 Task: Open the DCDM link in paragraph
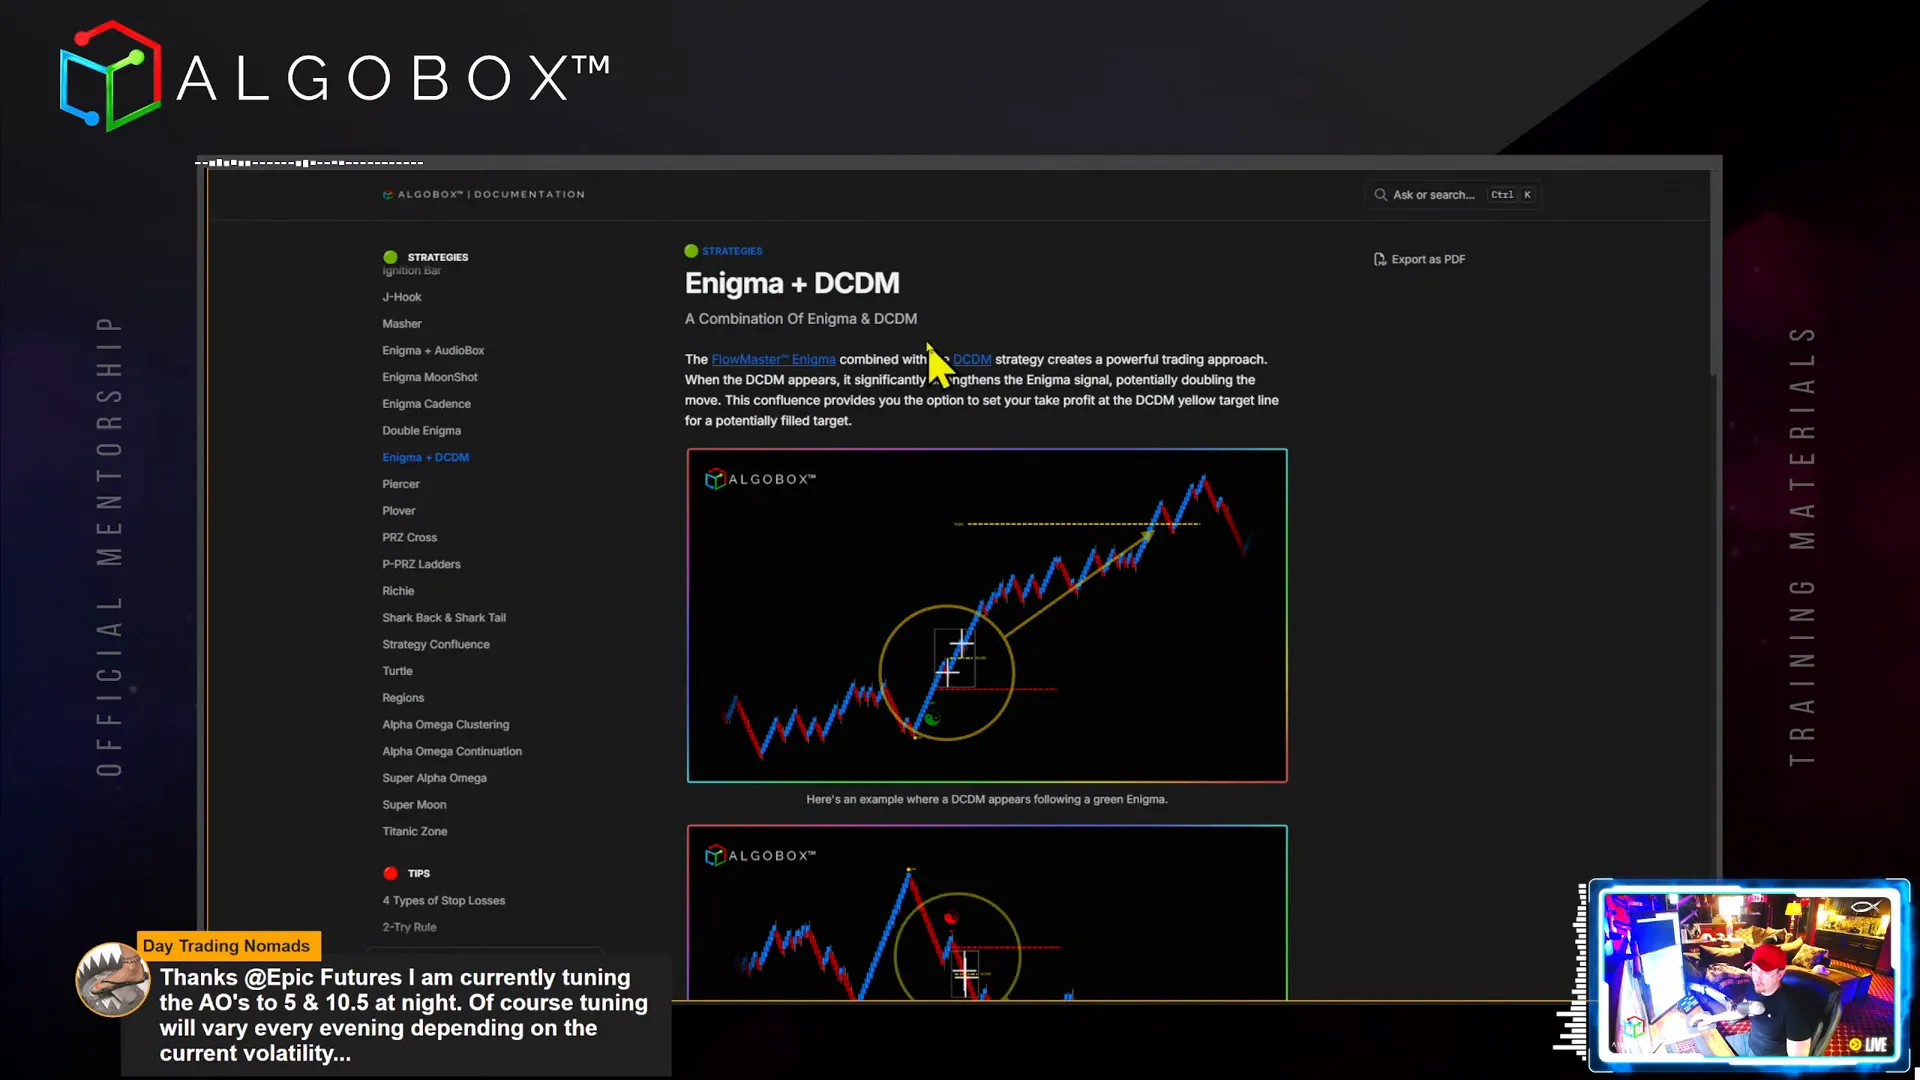tap(972, 359)
